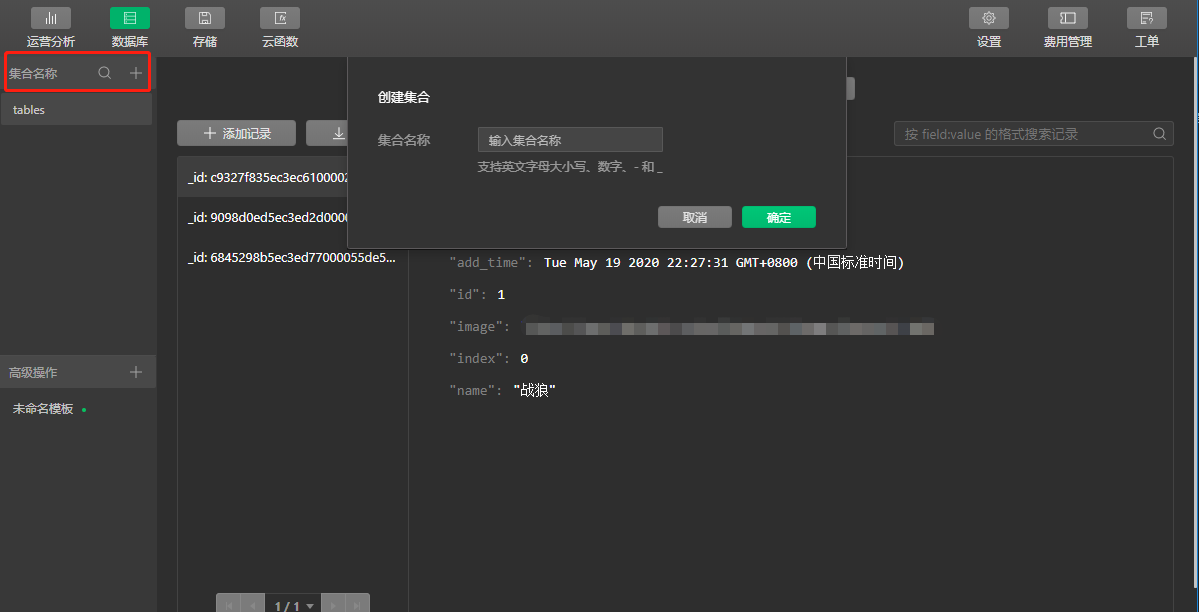This screenshot has width=1199, height=612.
Task: Open the 未命名模板 template
Action: point(43,409)
